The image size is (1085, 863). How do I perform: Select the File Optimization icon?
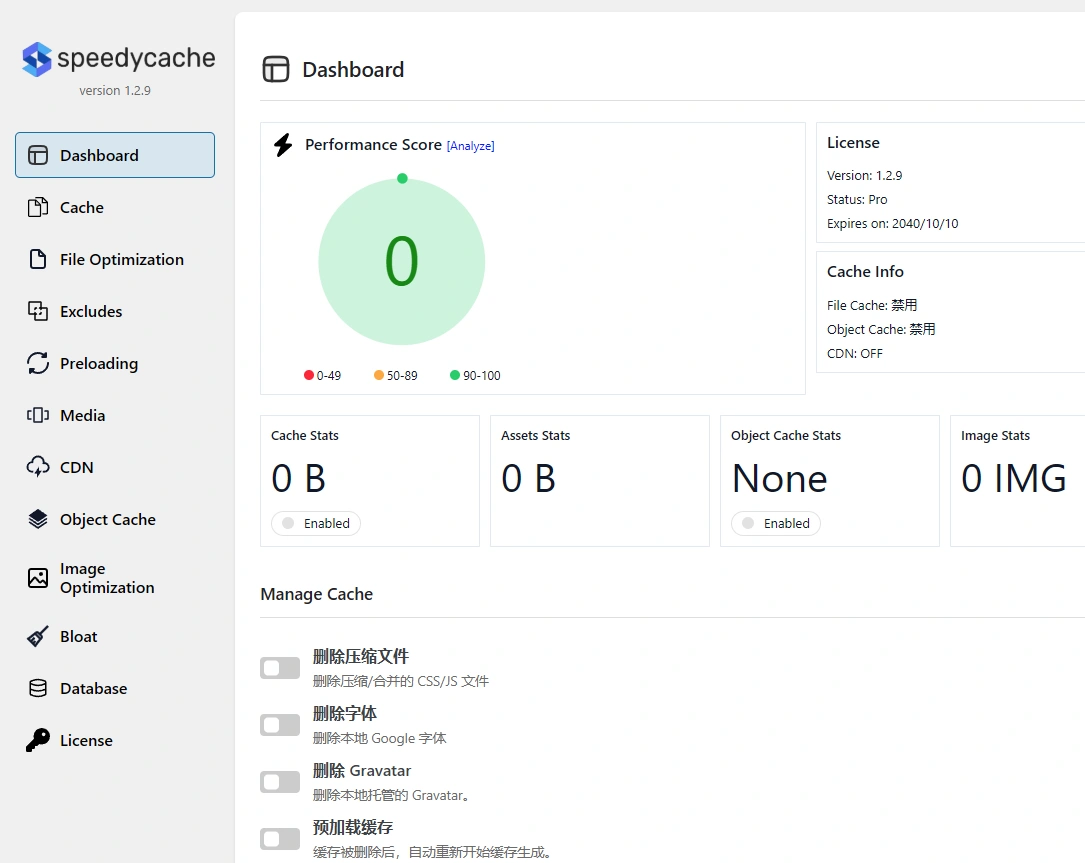coord(36,259)
